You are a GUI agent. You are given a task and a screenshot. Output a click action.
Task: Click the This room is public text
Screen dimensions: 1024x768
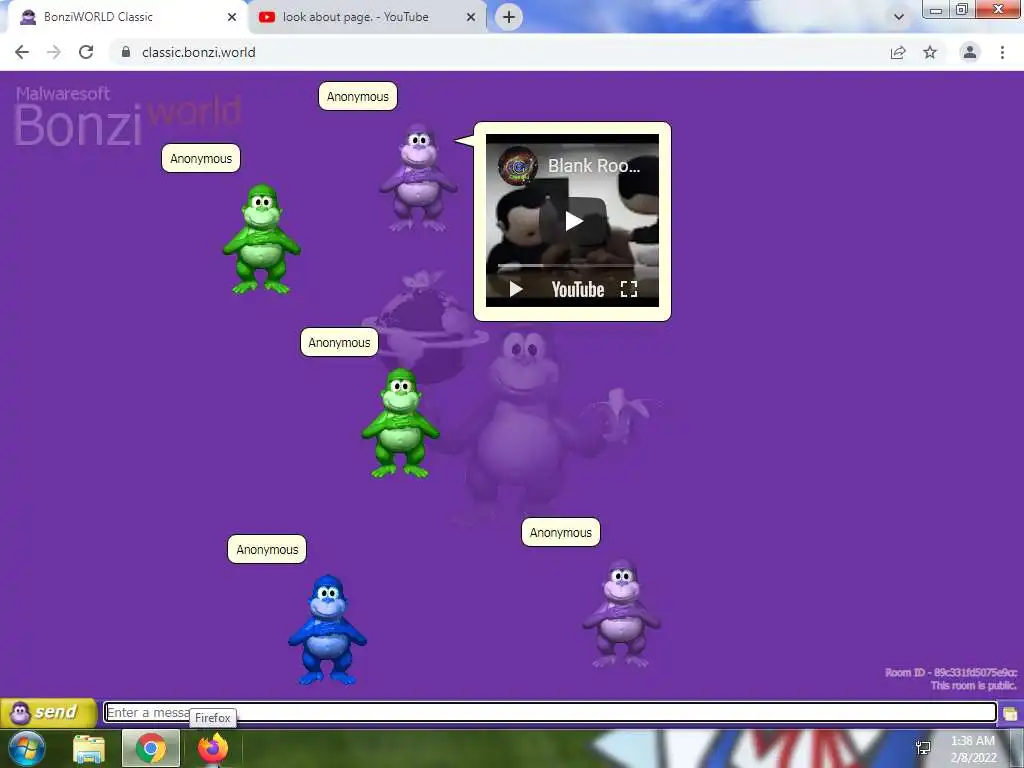pyautogui.click(x=974, y=686)
